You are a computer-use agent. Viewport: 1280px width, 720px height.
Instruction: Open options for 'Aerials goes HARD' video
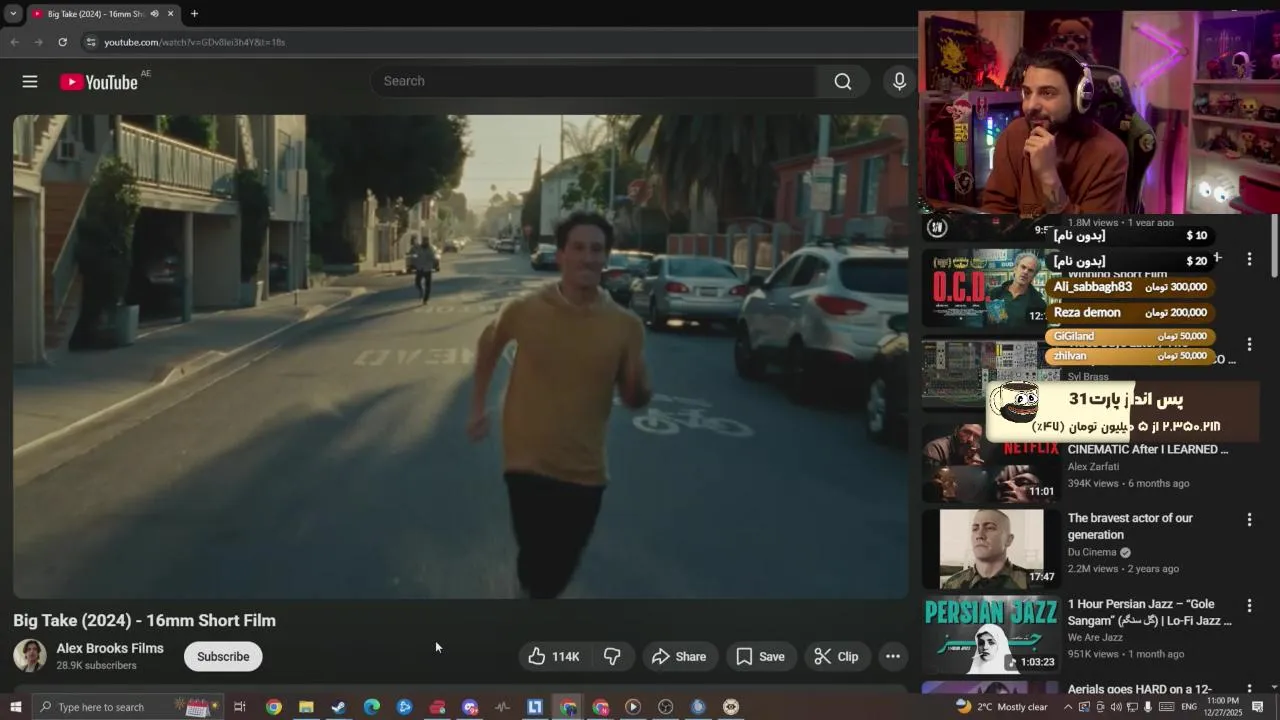pyautogui.click(x=1249, y=690)
